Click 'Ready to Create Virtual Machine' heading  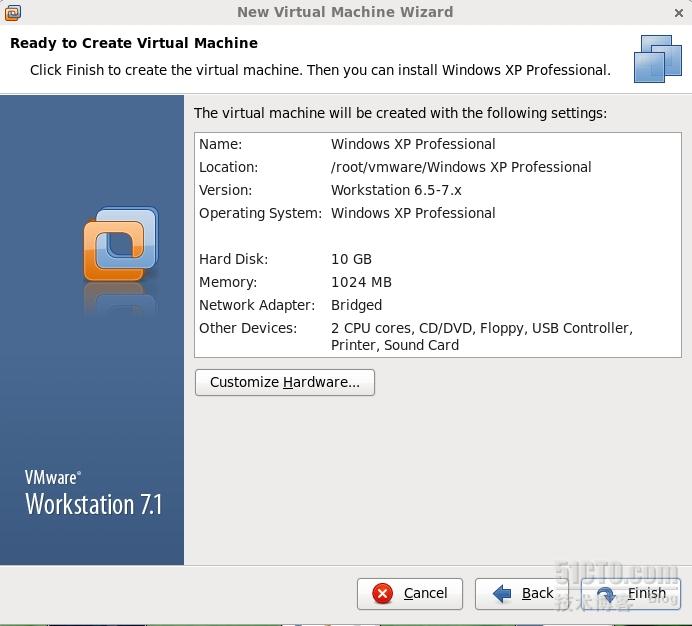click(134, 43)
